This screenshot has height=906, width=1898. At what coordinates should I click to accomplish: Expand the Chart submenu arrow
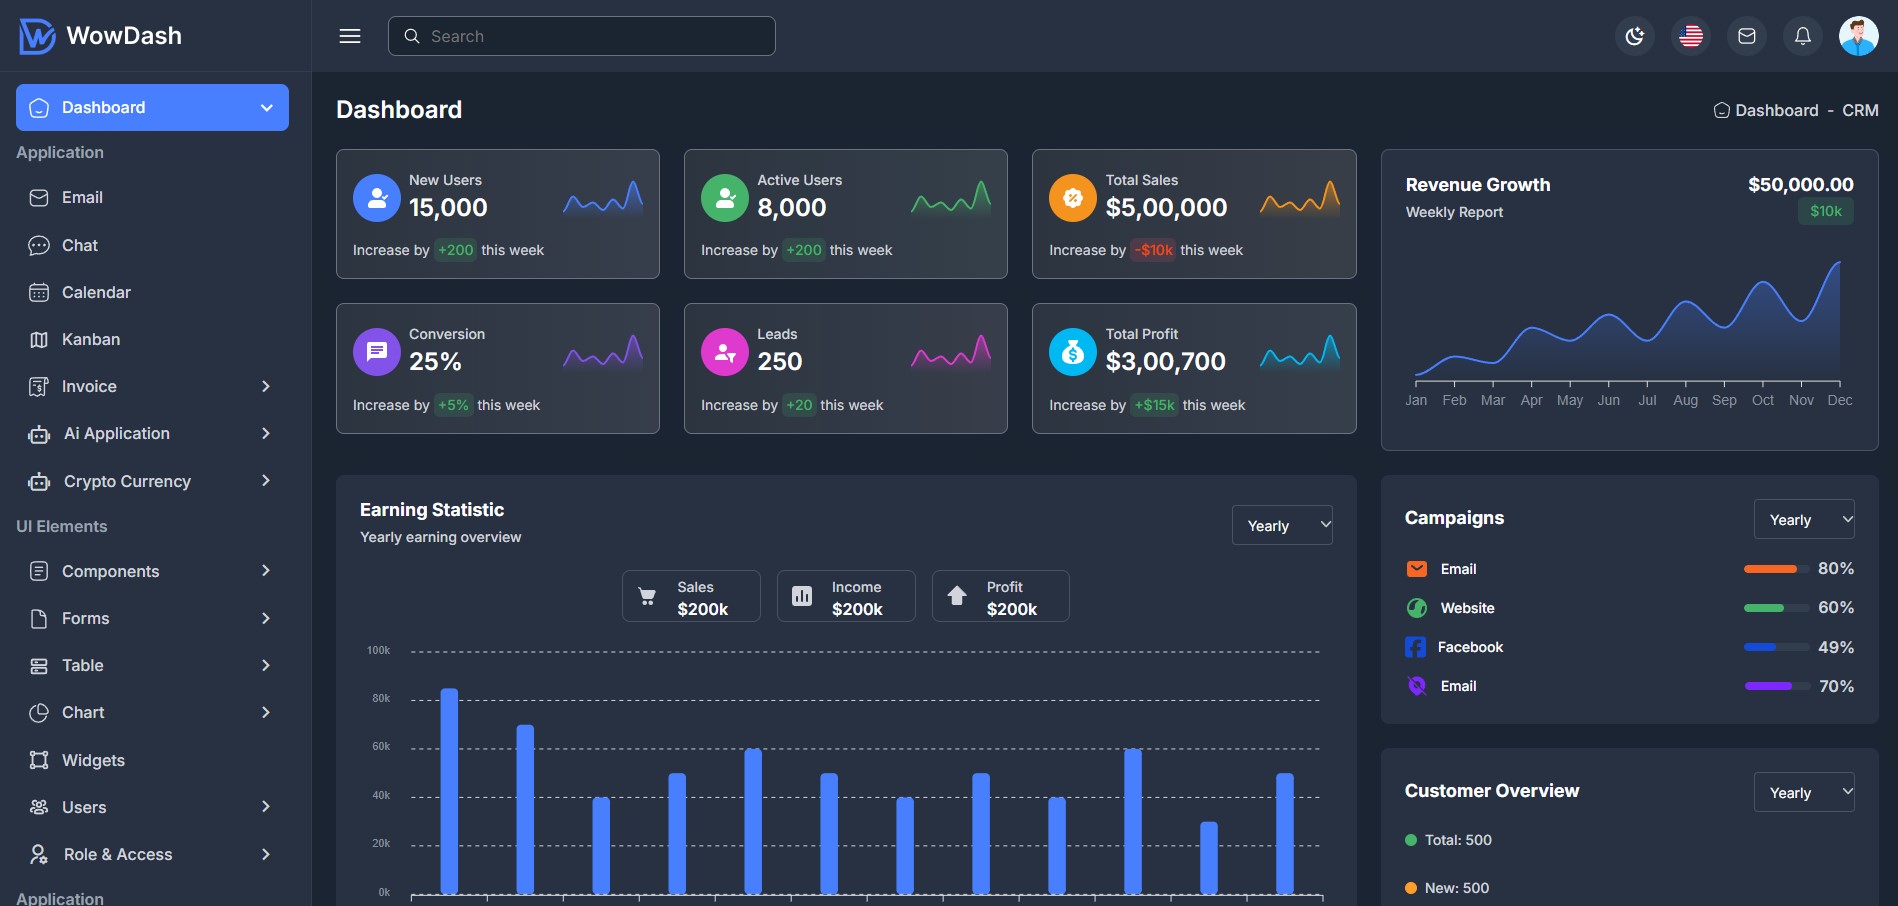click(x=266, y=712)
